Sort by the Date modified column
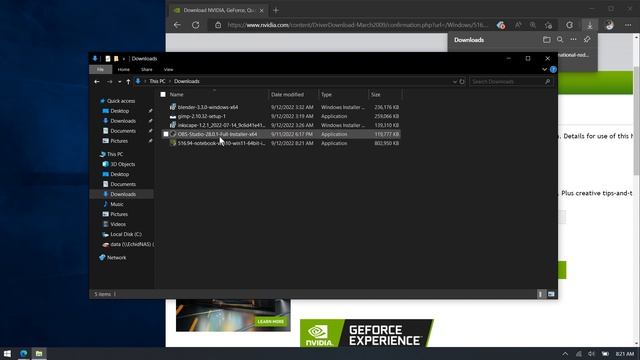 (x=287, y=94)
